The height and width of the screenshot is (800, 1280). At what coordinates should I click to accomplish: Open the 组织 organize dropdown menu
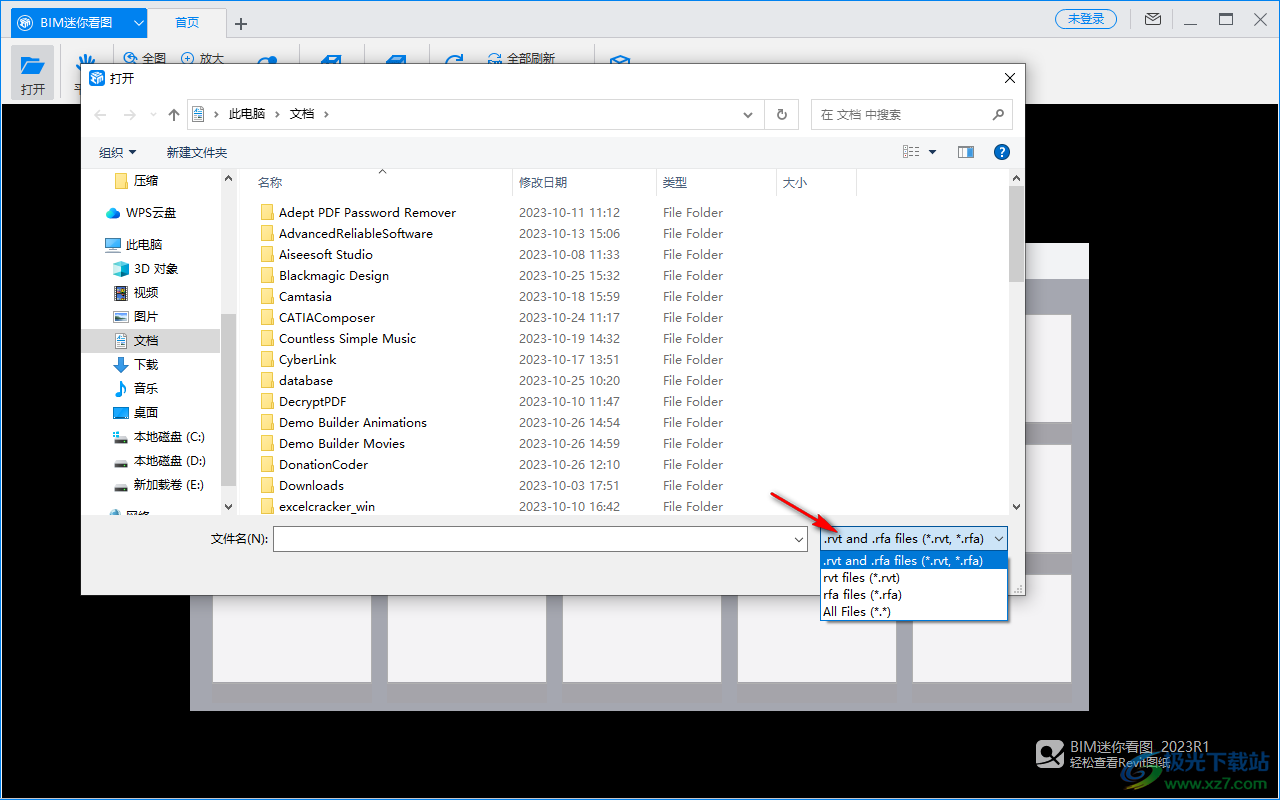coord(117,153)
